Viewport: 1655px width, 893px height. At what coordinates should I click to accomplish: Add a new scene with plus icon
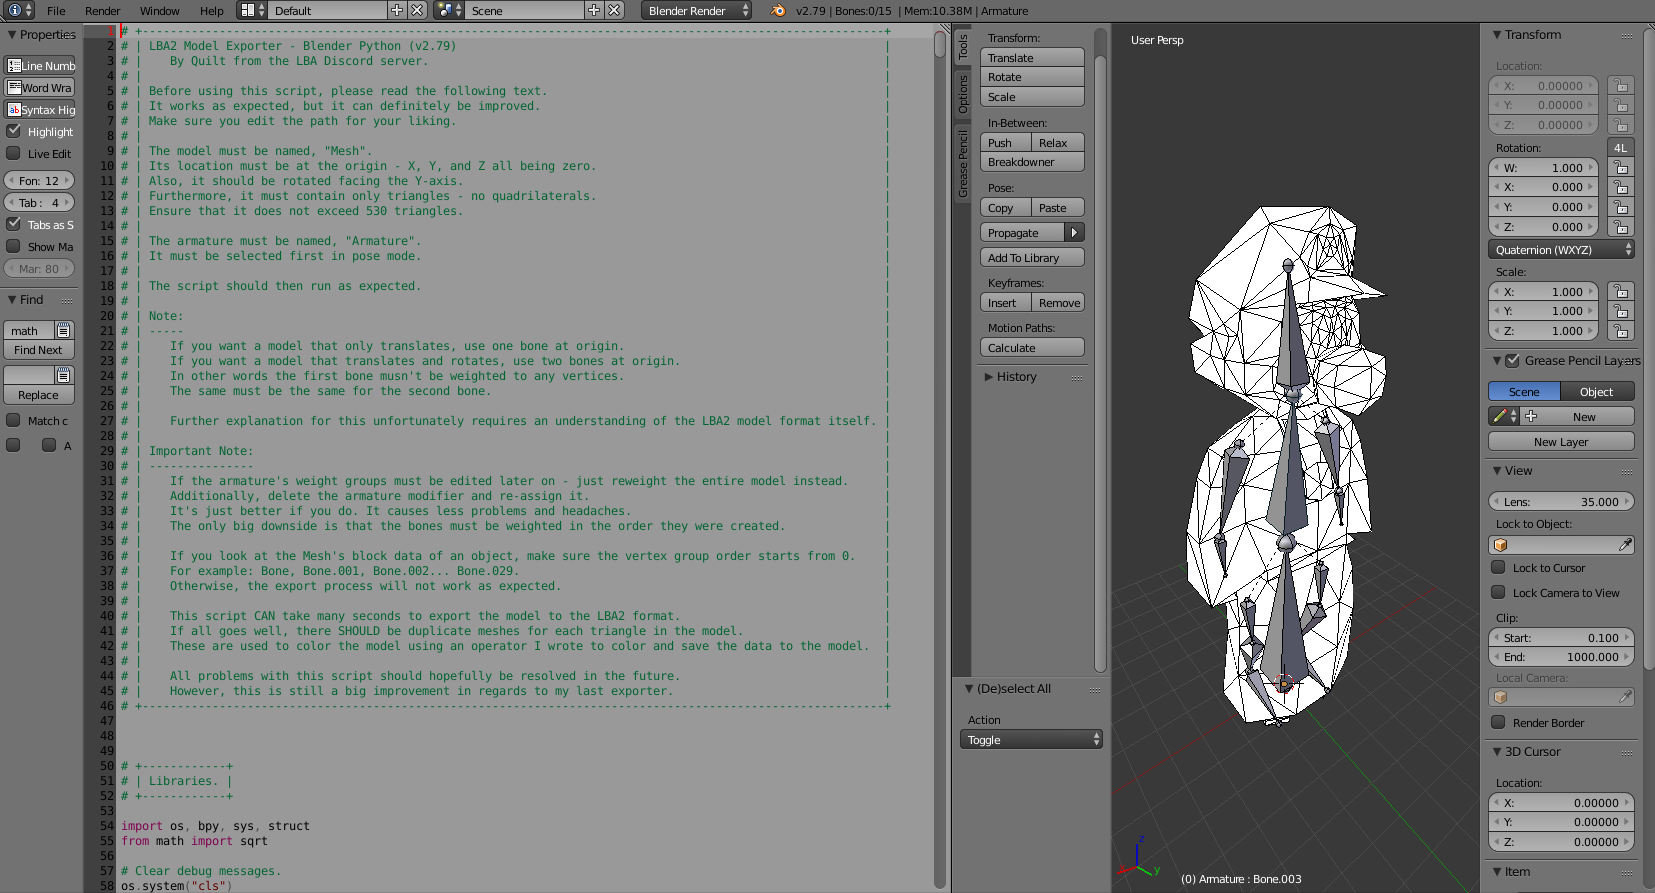click(594, 10)
